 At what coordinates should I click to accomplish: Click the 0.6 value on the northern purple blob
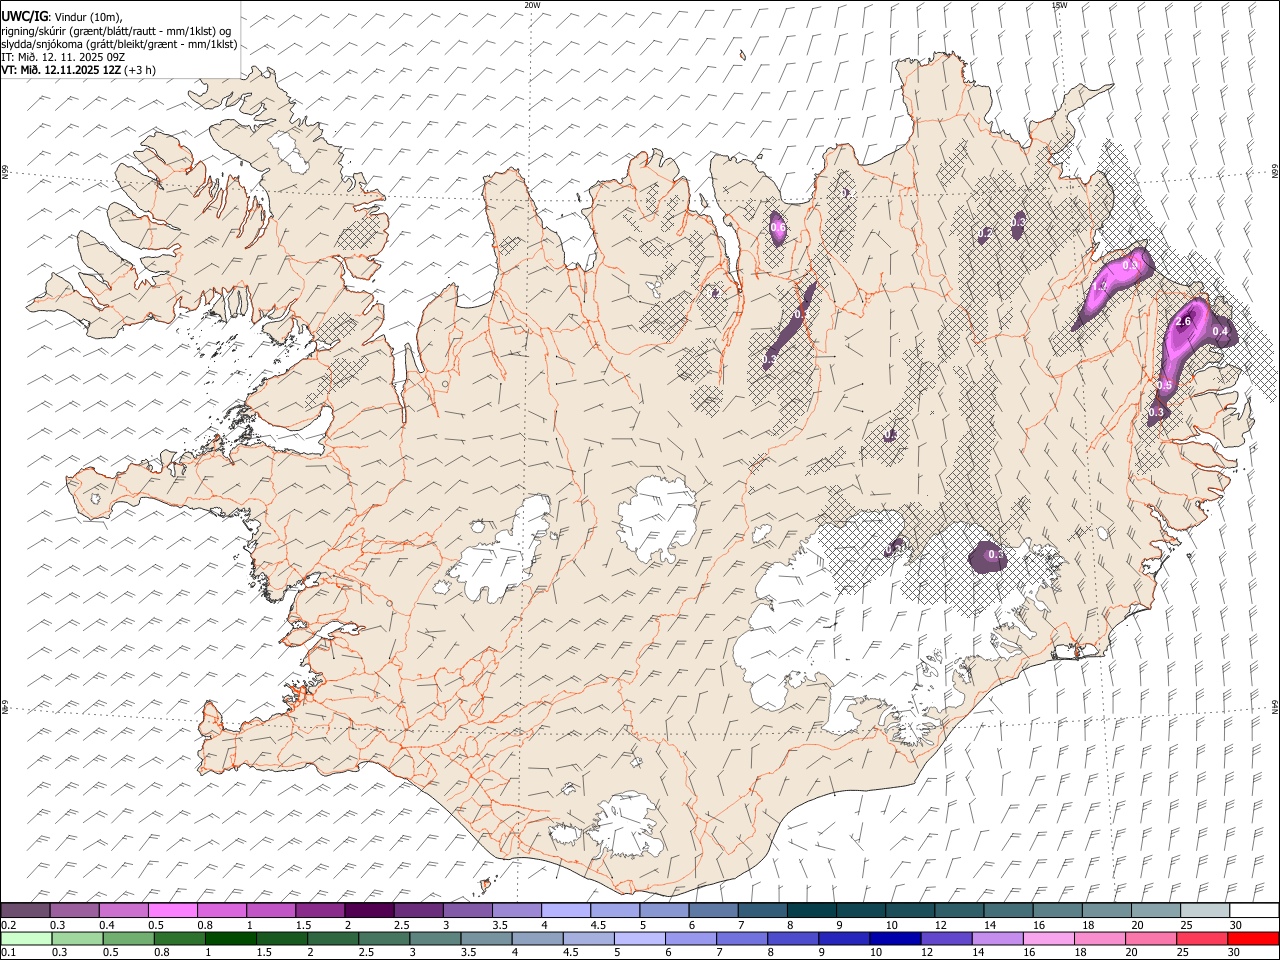778,229
